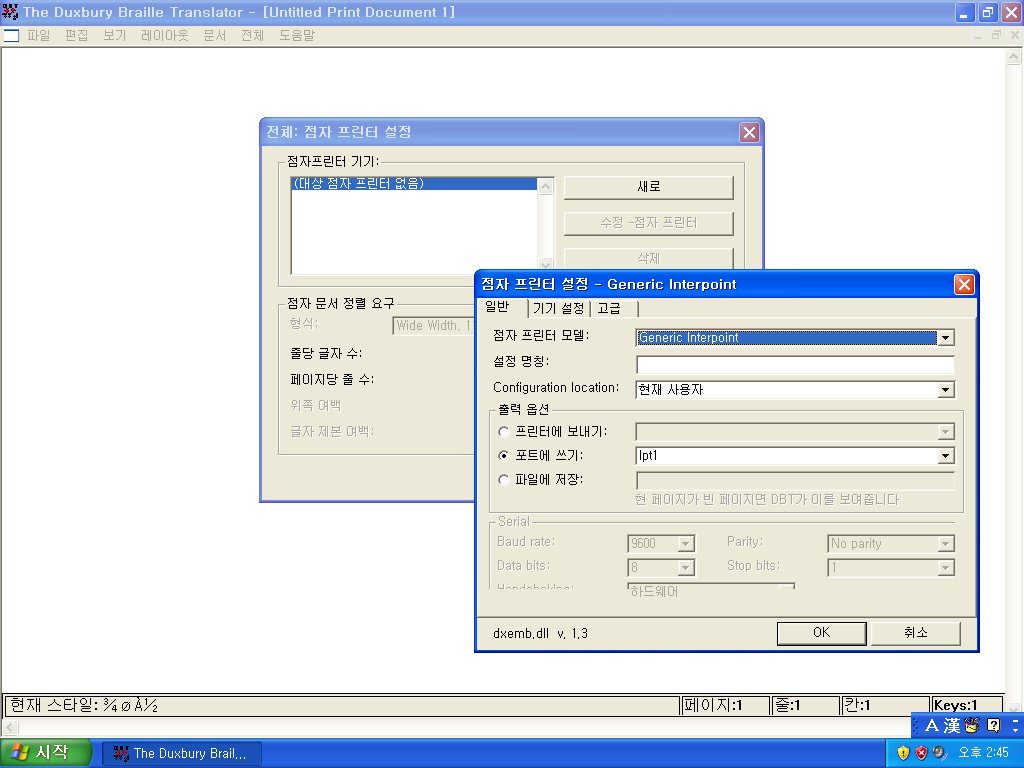The height and width of the screenshot is (768, 1024).
Task: Click the 삭제 button
Action: pyautogui.click(x=648, y=258)
